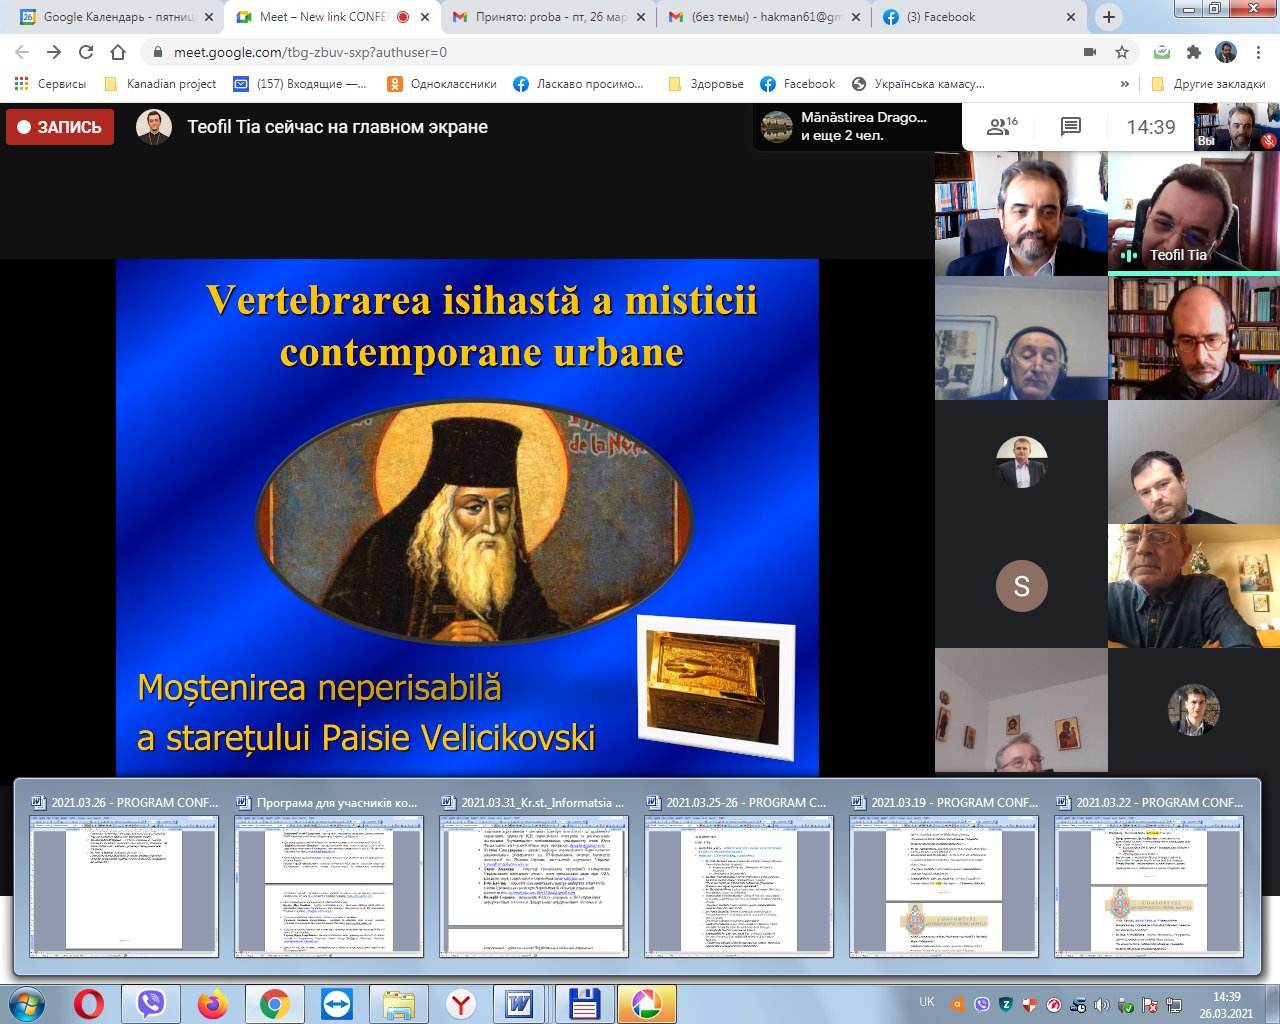Open Opera from the taskbar
The width and height of the screenshot is (1280, 1024).
pos(89,1004)
